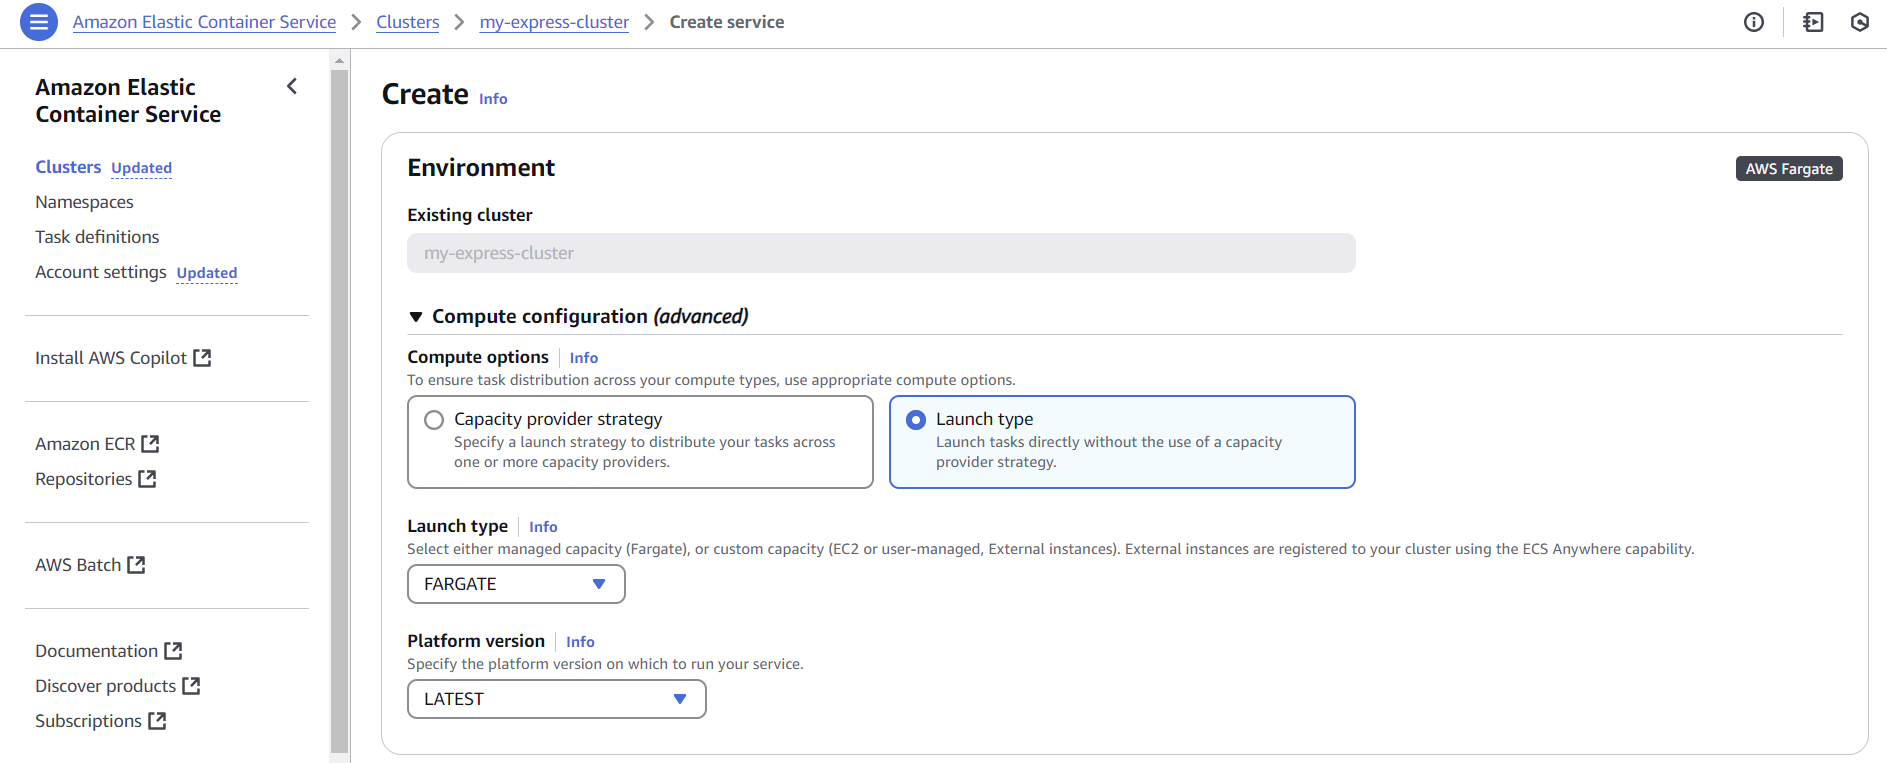Viewport: 1887px width, 763px height.
Task: Click external link icon beside AWS Batch
Action: 137,565
